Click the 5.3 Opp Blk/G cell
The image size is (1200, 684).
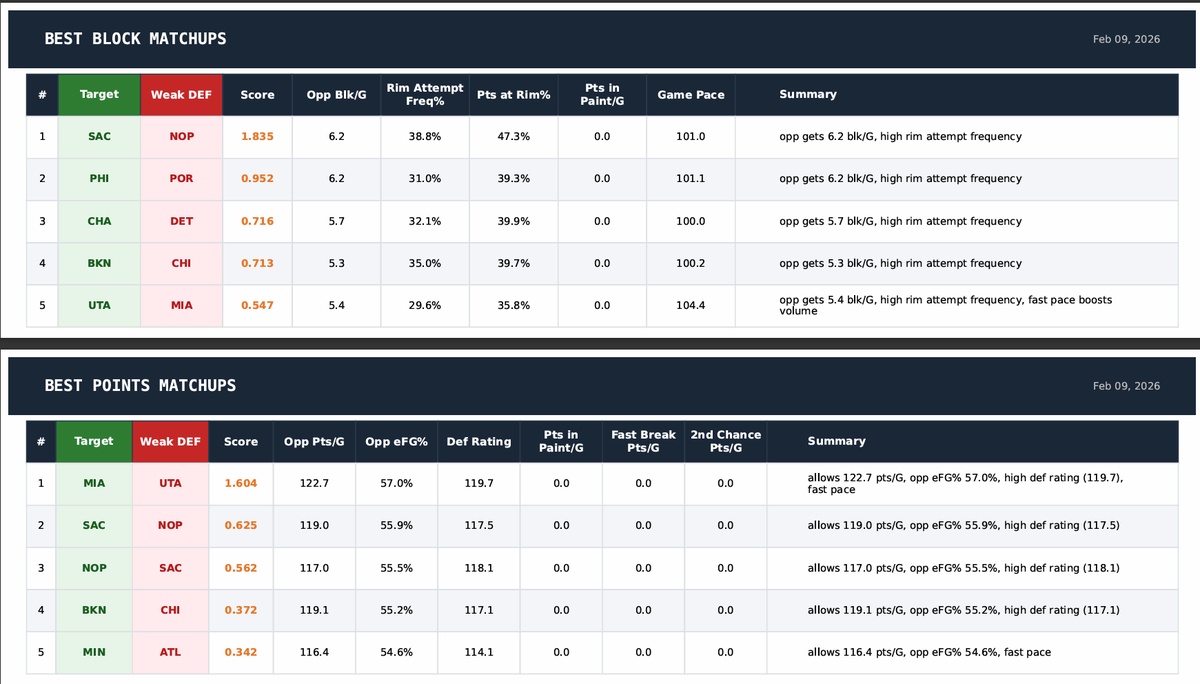point(336,263)
